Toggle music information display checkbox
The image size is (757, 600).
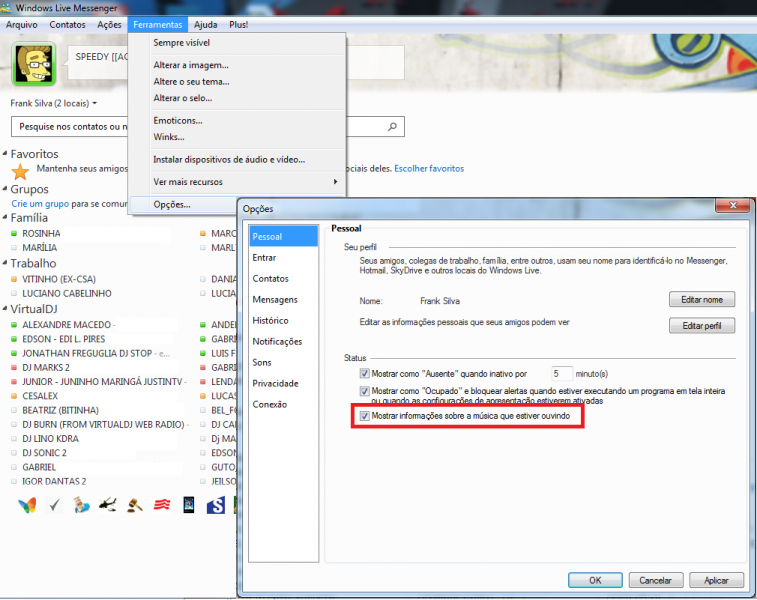tap(364, 416)
